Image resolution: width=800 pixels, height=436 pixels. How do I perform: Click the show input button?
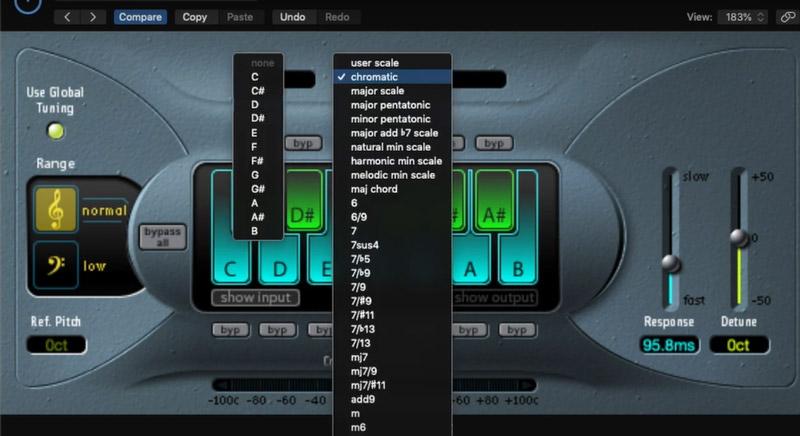click(256, 298)
